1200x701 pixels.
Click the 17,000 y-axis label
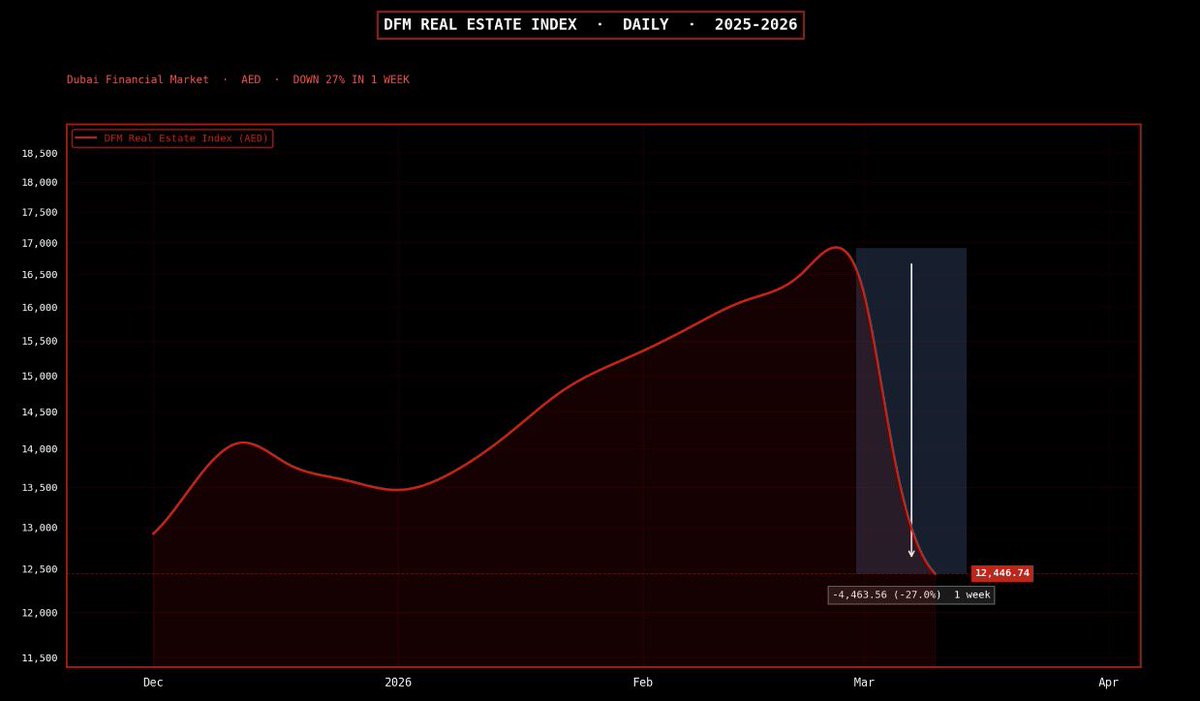[x=39, y=244]
